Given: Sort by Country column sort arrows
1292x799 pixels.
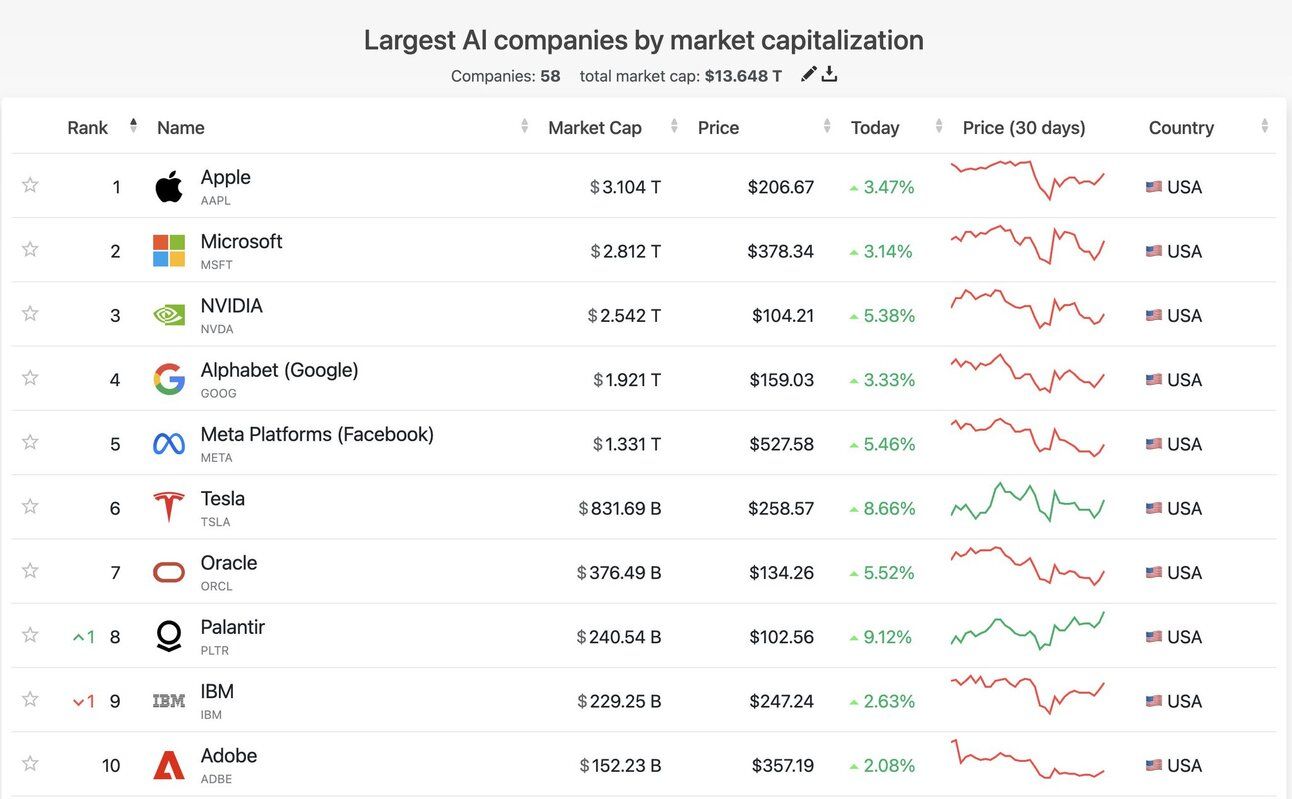Looking at the screenshot, I should point(1265,126).
